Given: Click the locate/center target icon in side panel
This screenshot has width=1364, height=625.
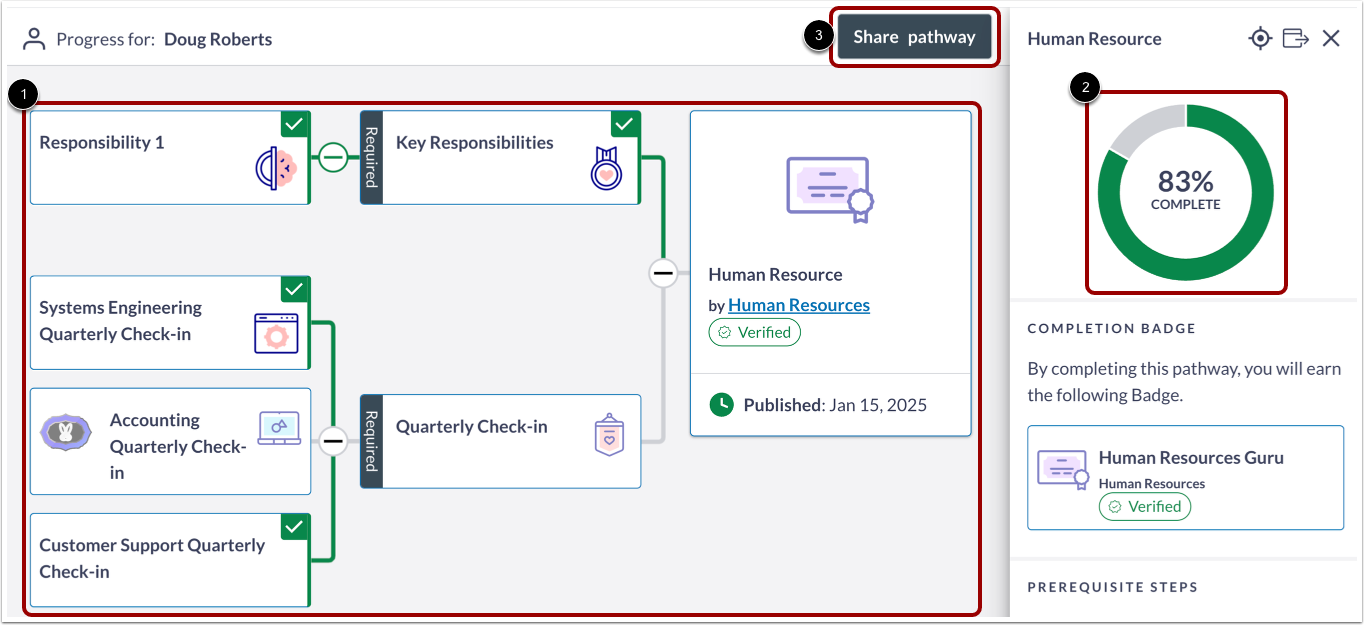Looking at the screenshot, I should [1260, 39].
